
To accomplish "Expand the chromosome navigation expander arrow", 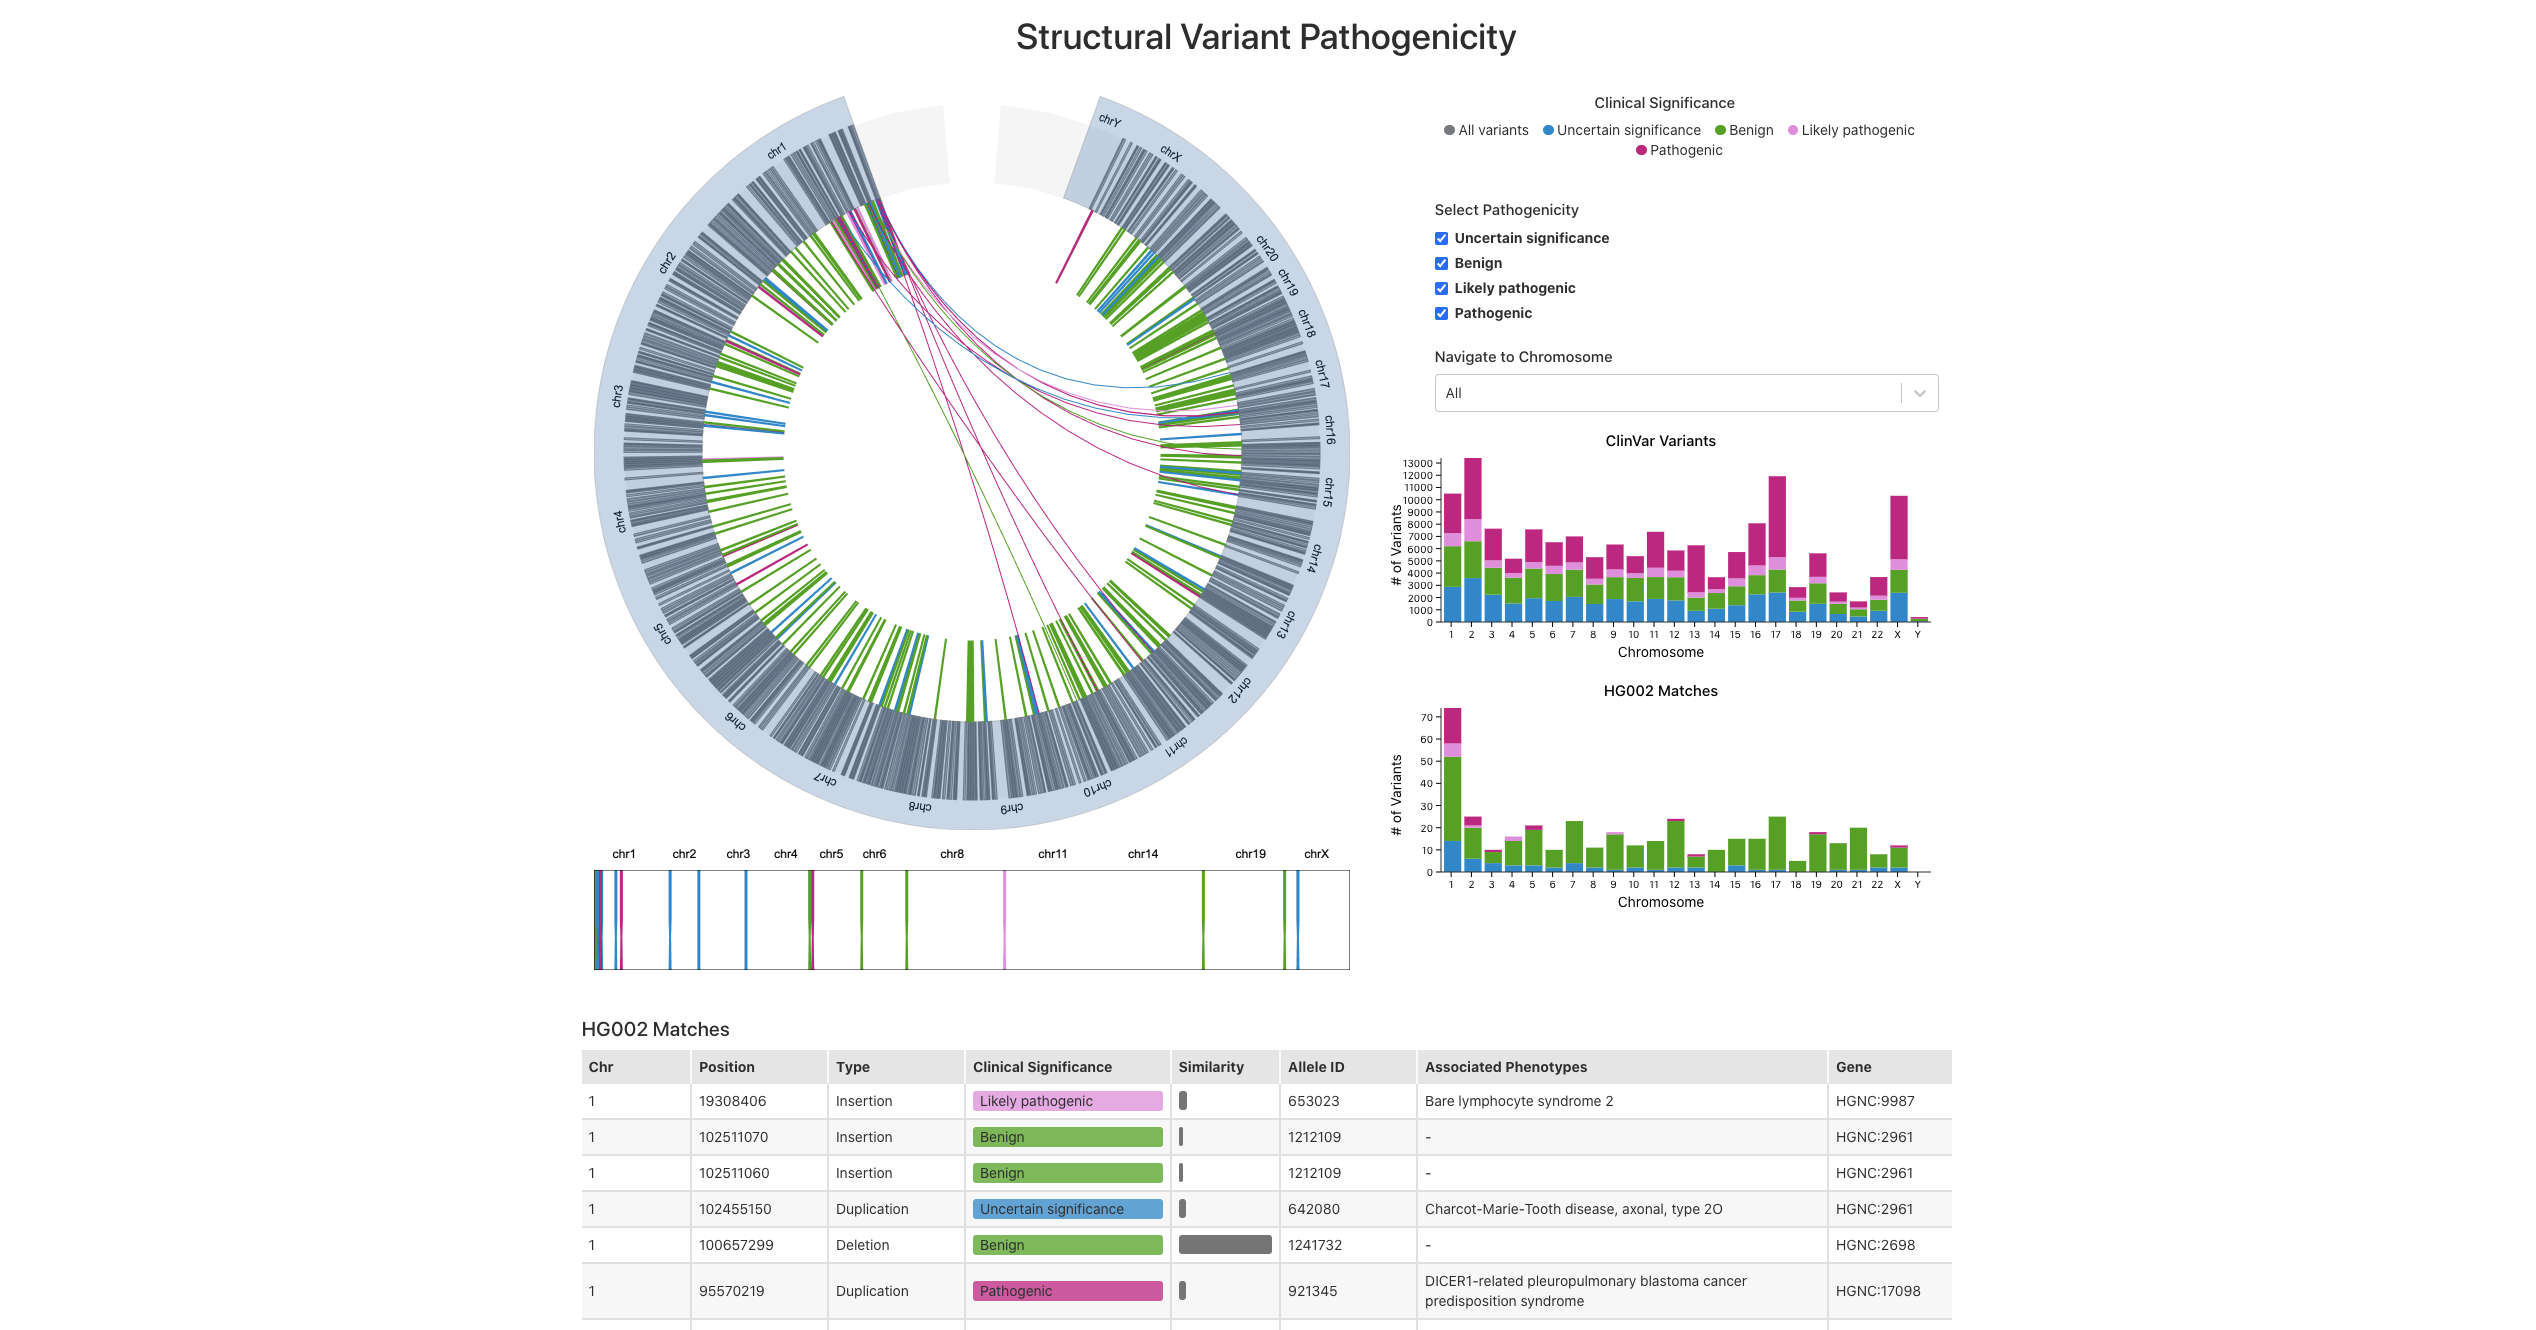I will coord(1915,392).
